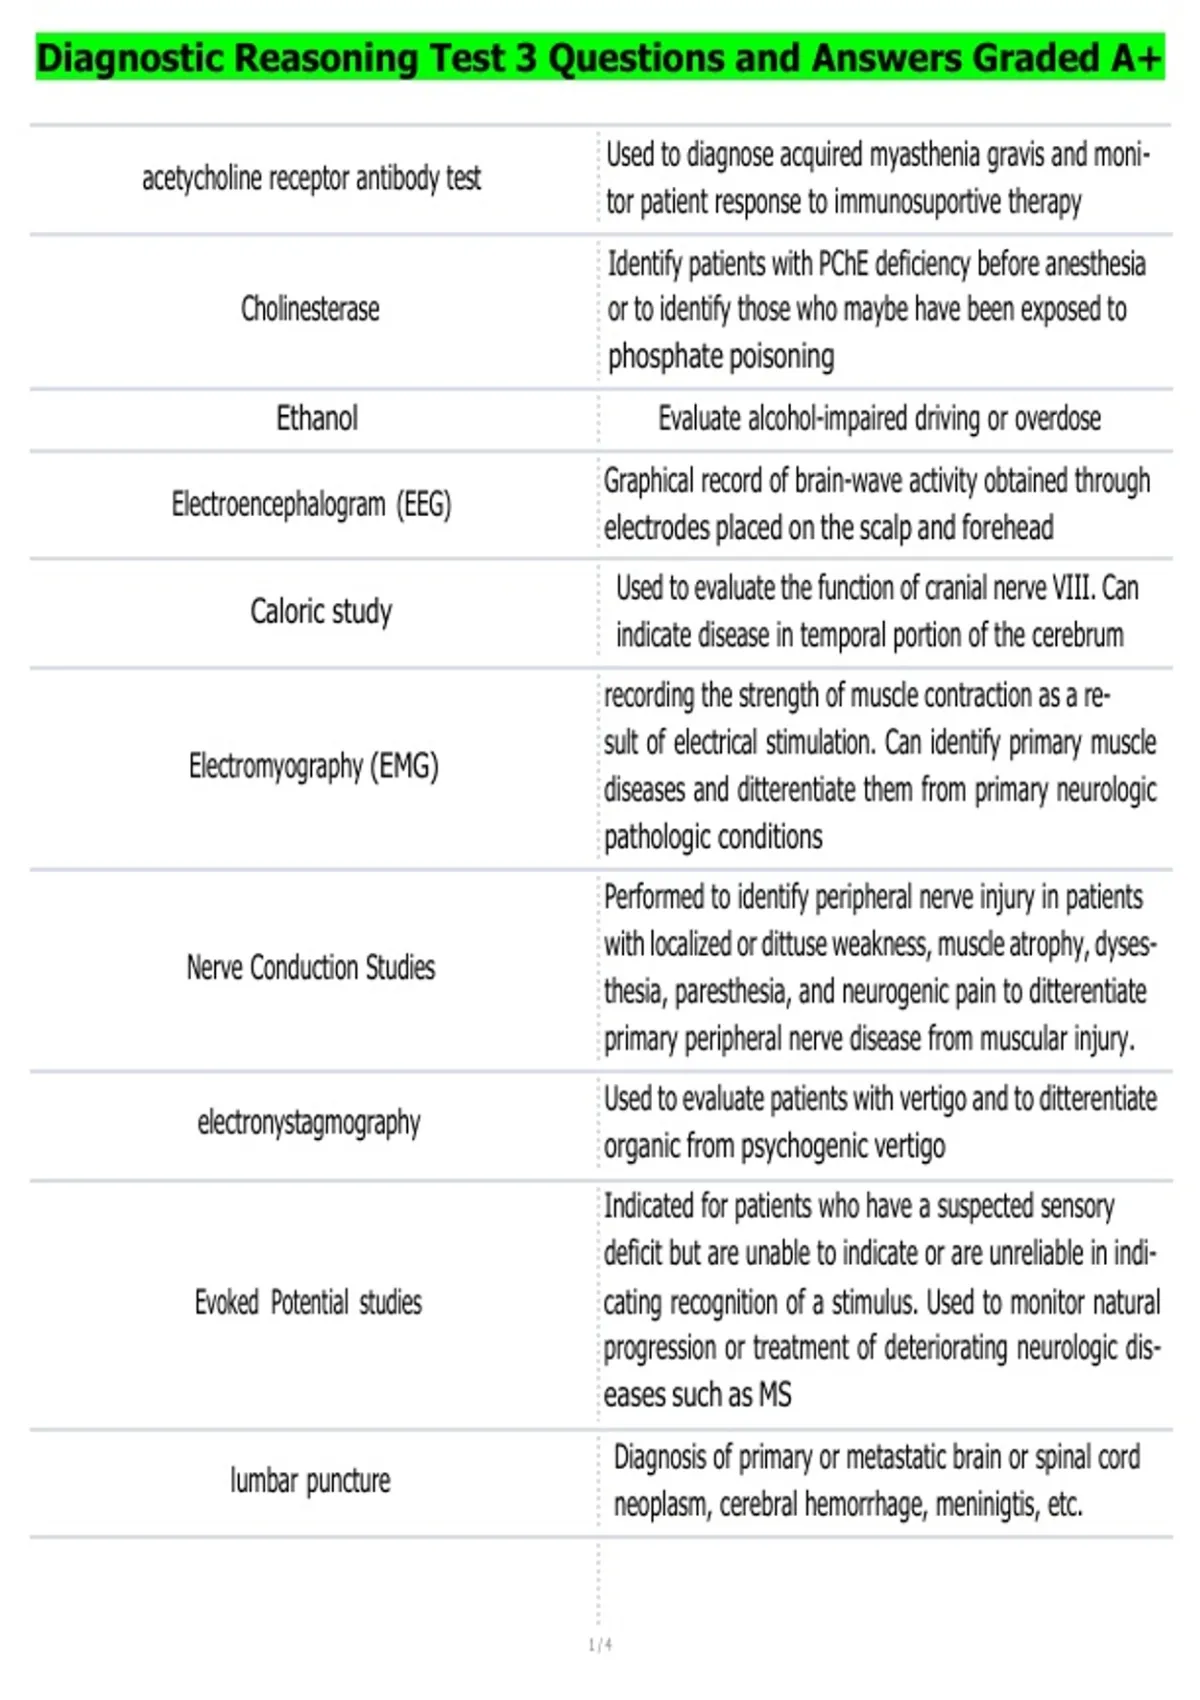Viewport: 1200px width, 1700px height.
Task: Click the electronystagmography term
Action: coord(309,1123)
